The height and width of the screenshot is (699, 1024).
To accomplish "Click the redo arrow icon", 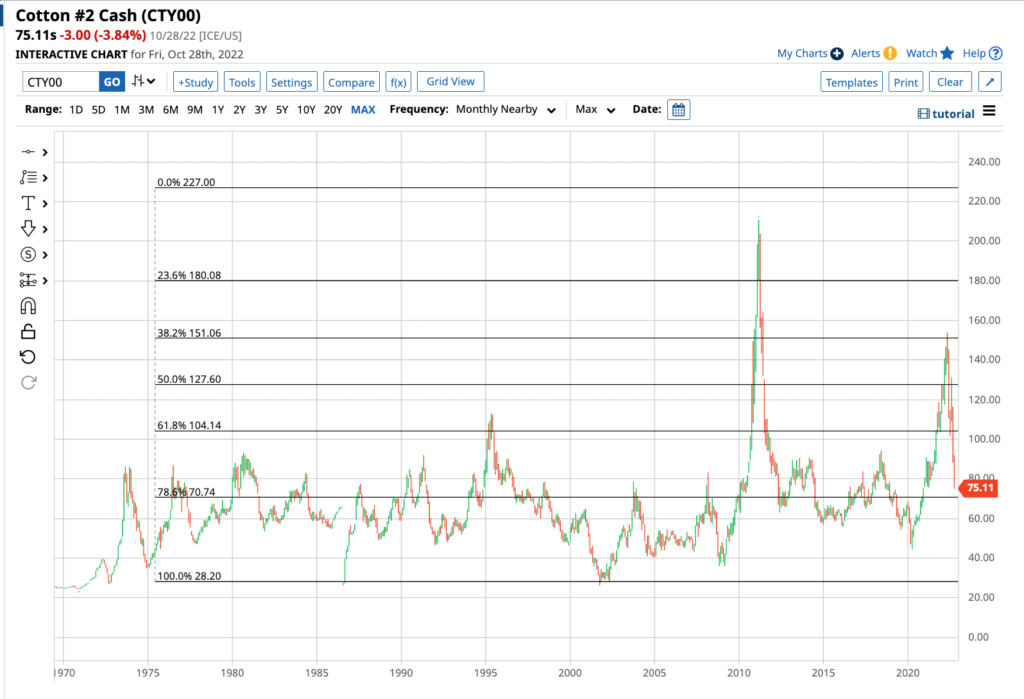I will click(x=27, y=382).
